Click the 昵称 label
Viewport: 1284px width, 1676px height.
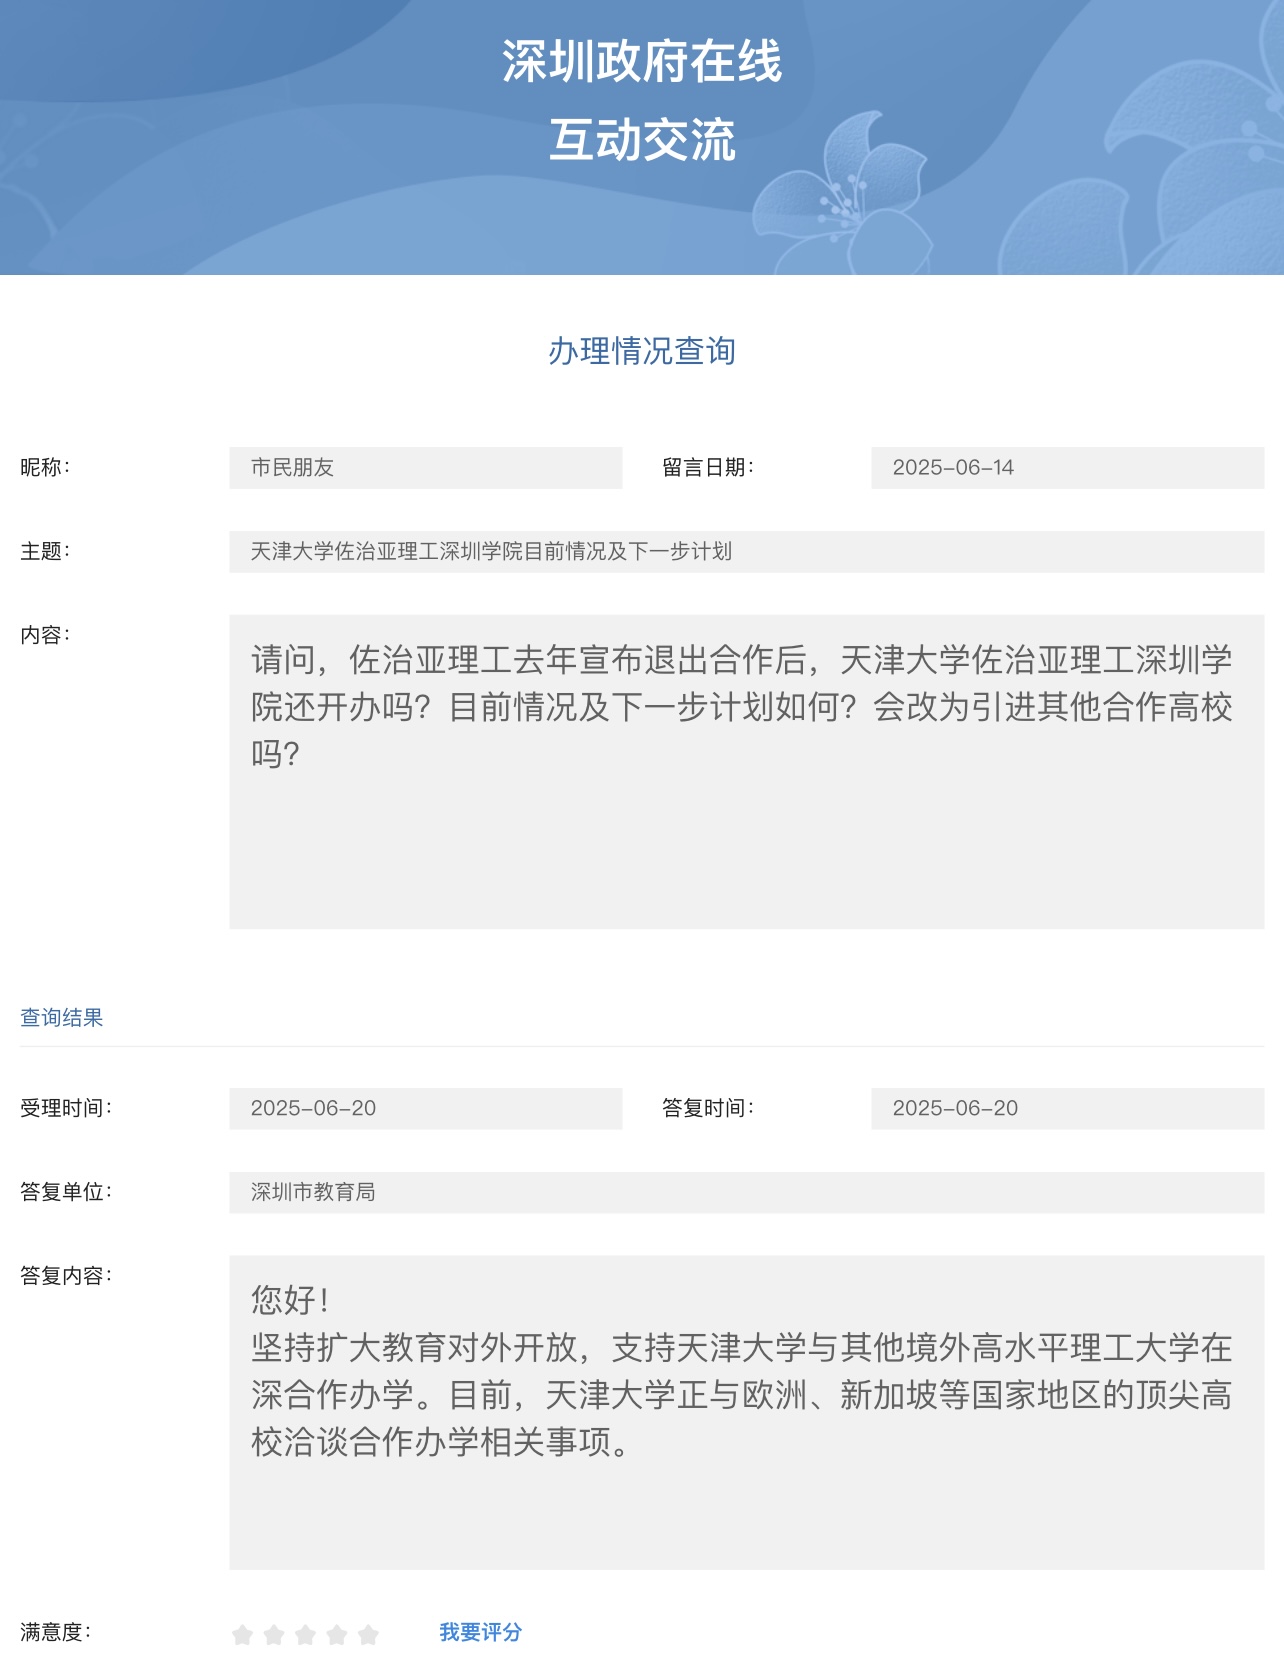click(45, 467)
